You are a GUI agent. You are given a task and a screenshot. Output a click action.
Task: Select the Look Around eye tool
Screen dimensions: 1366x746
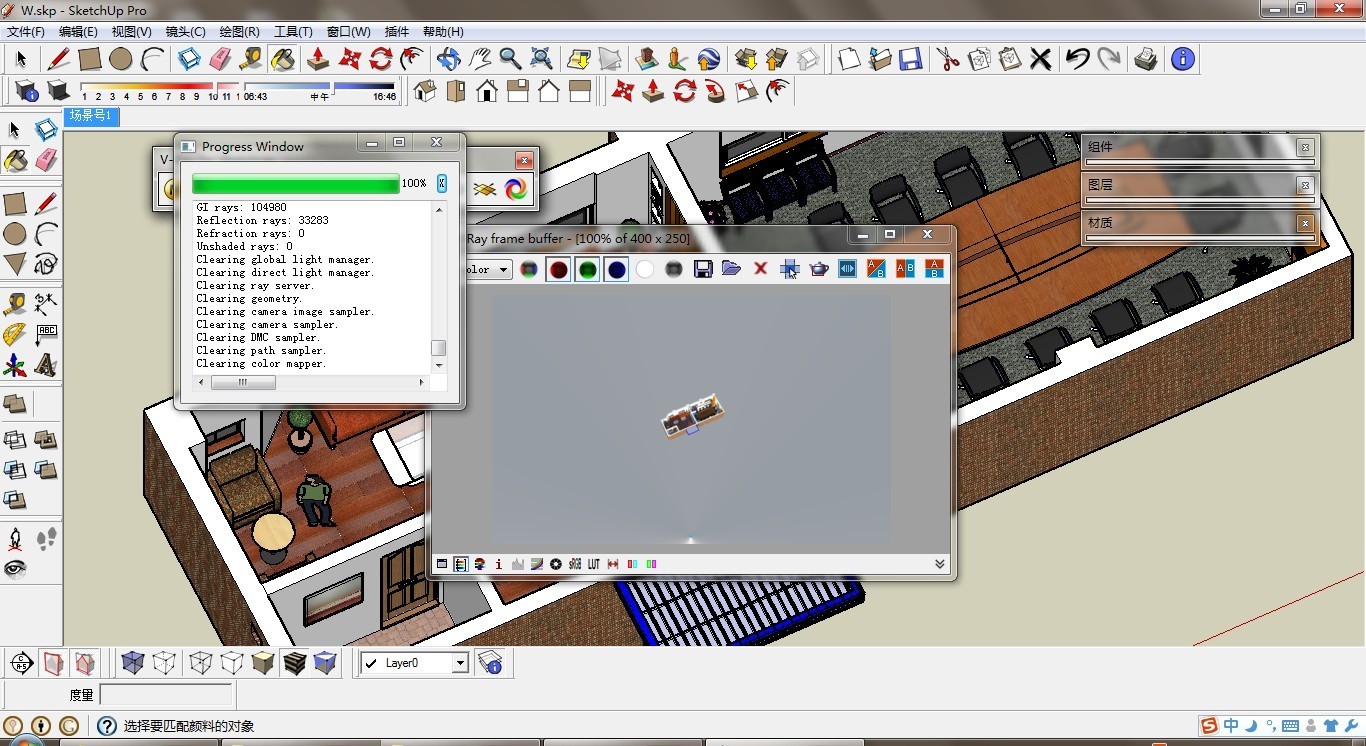pos(15,569)
